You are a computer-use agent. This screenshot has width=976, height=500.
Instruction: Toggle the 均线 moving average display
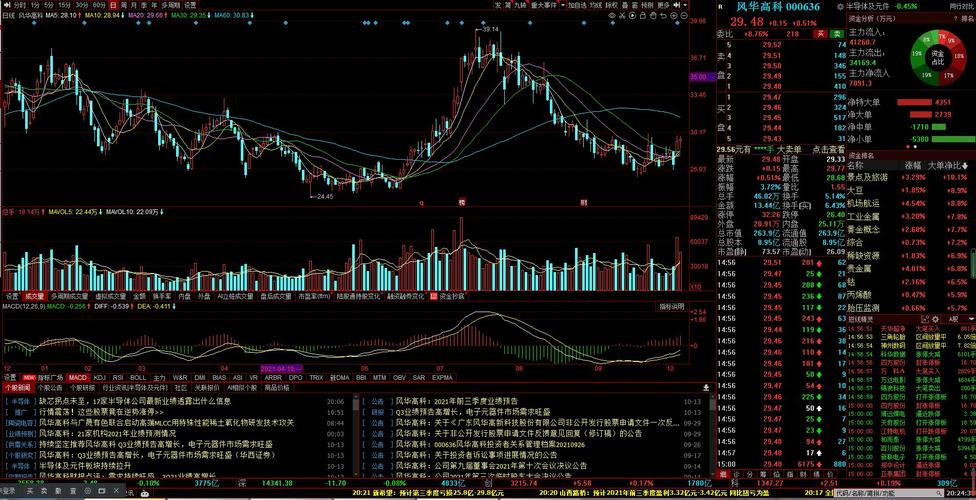[596, 5]
